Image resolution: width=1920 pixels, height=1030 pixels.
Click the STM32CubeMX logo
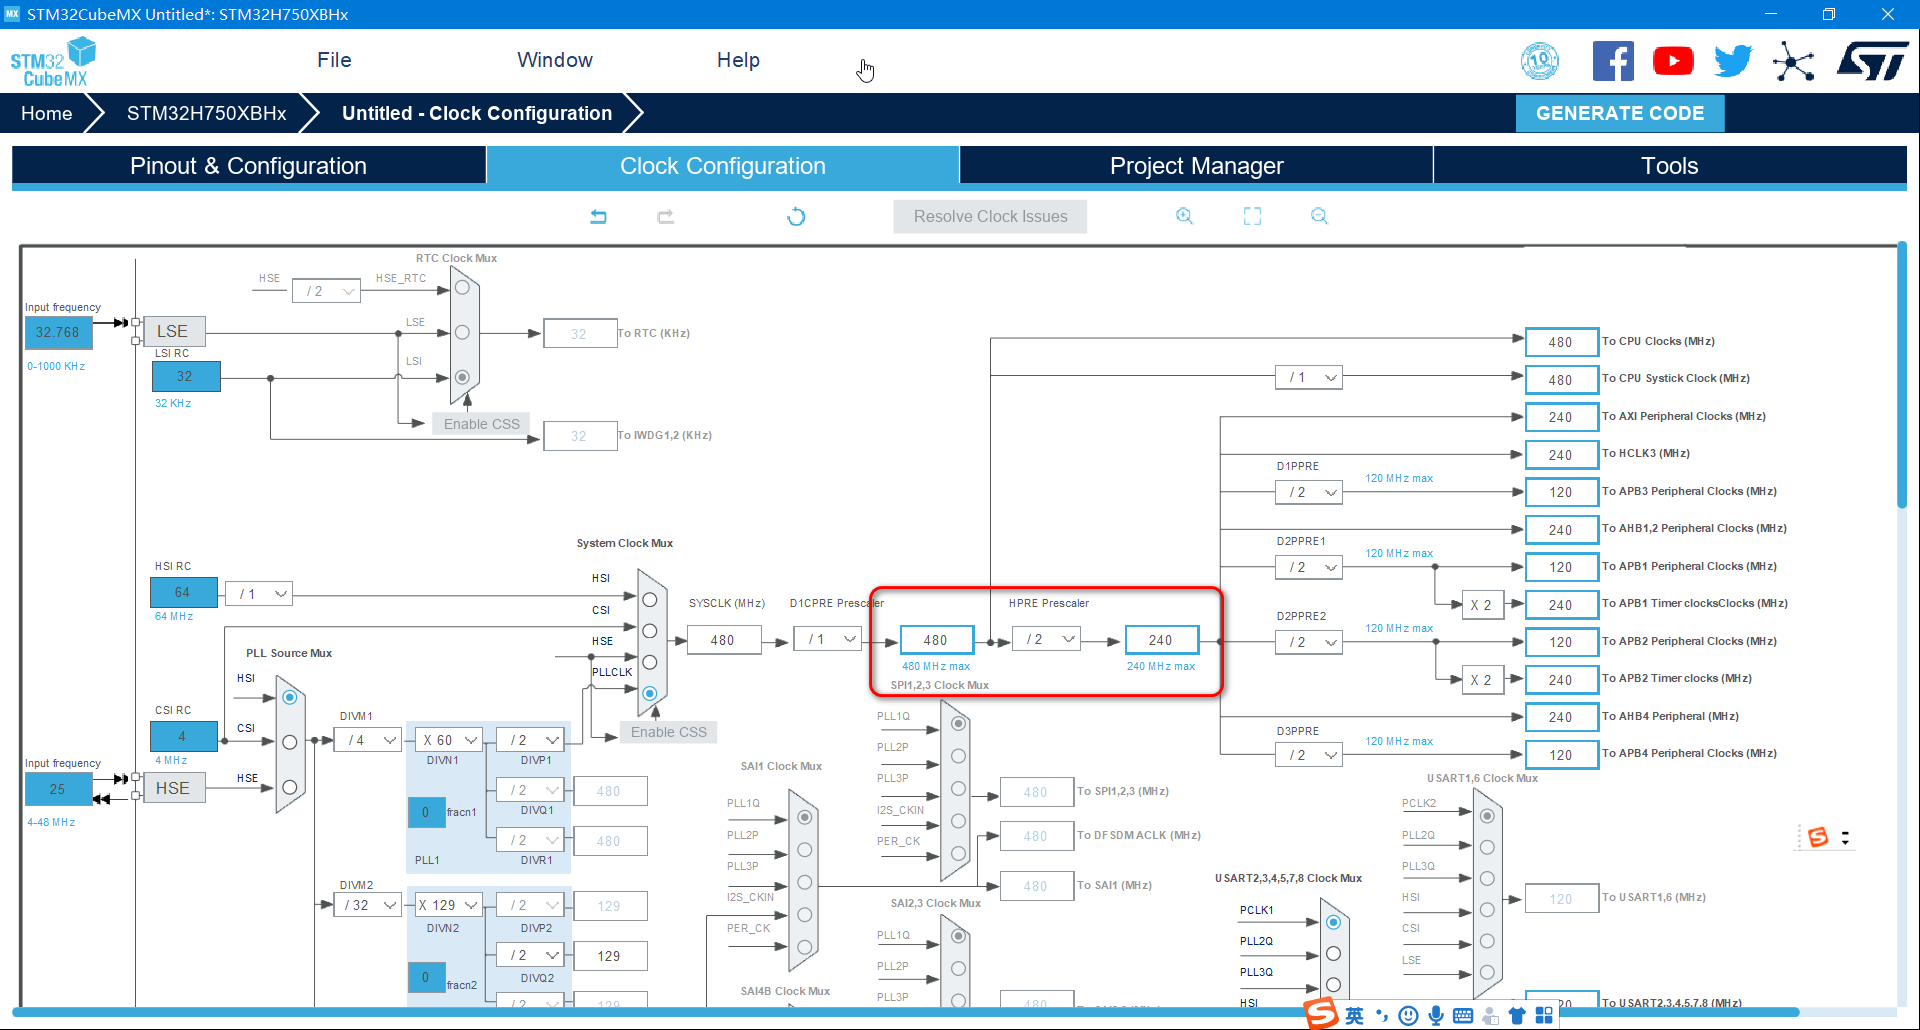coord(53,62)
